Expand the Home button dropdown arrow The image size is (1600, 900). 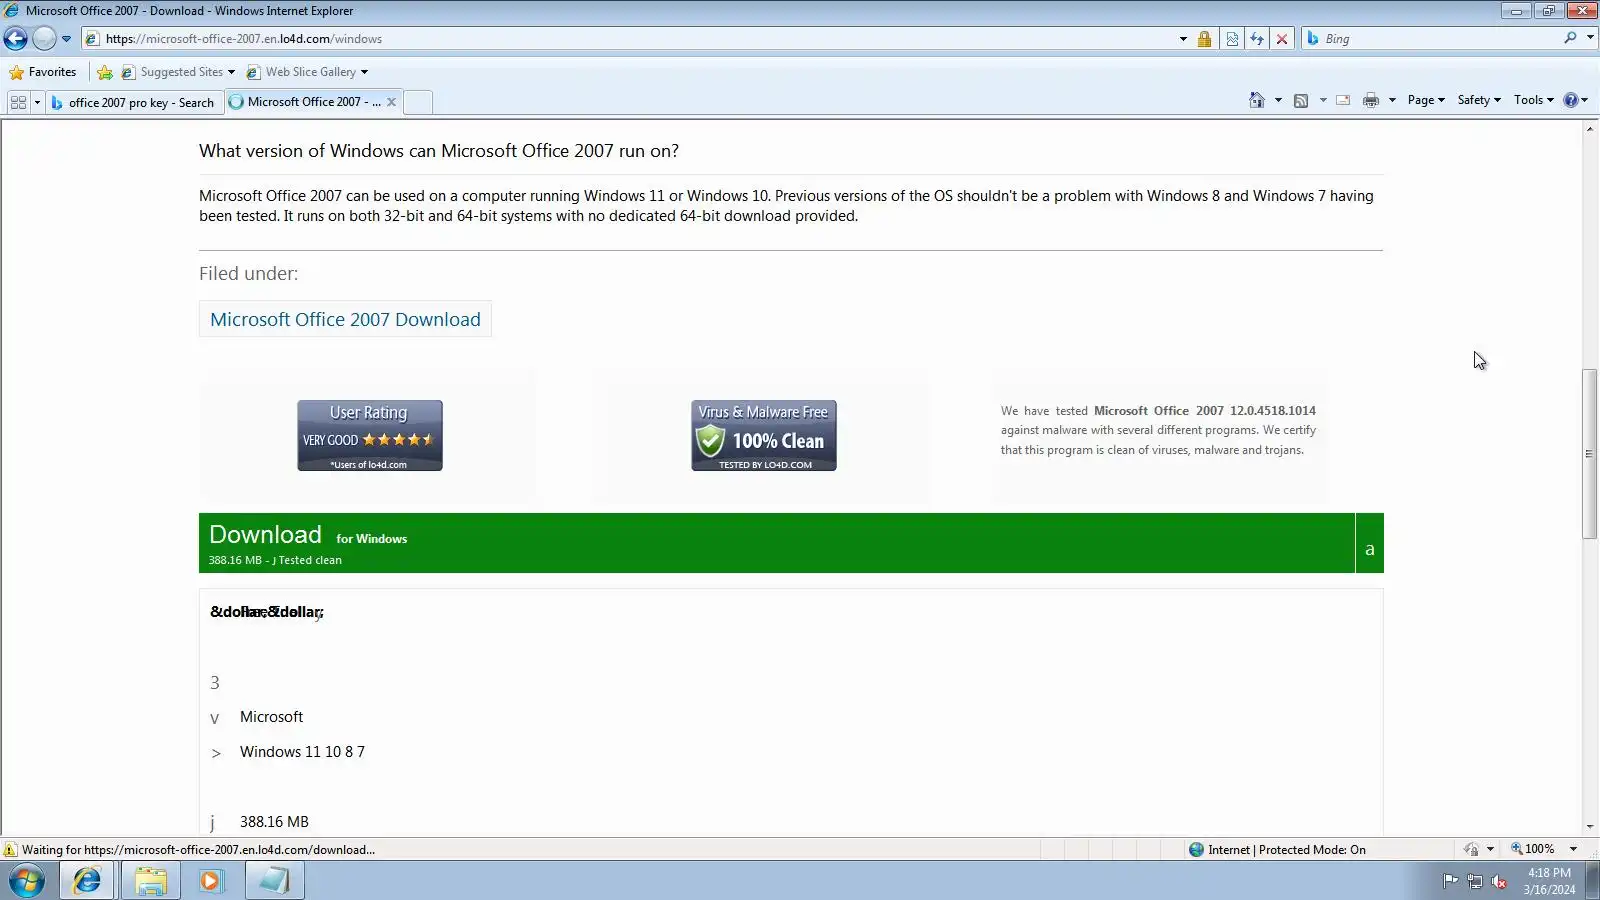tap(1278, 100)
